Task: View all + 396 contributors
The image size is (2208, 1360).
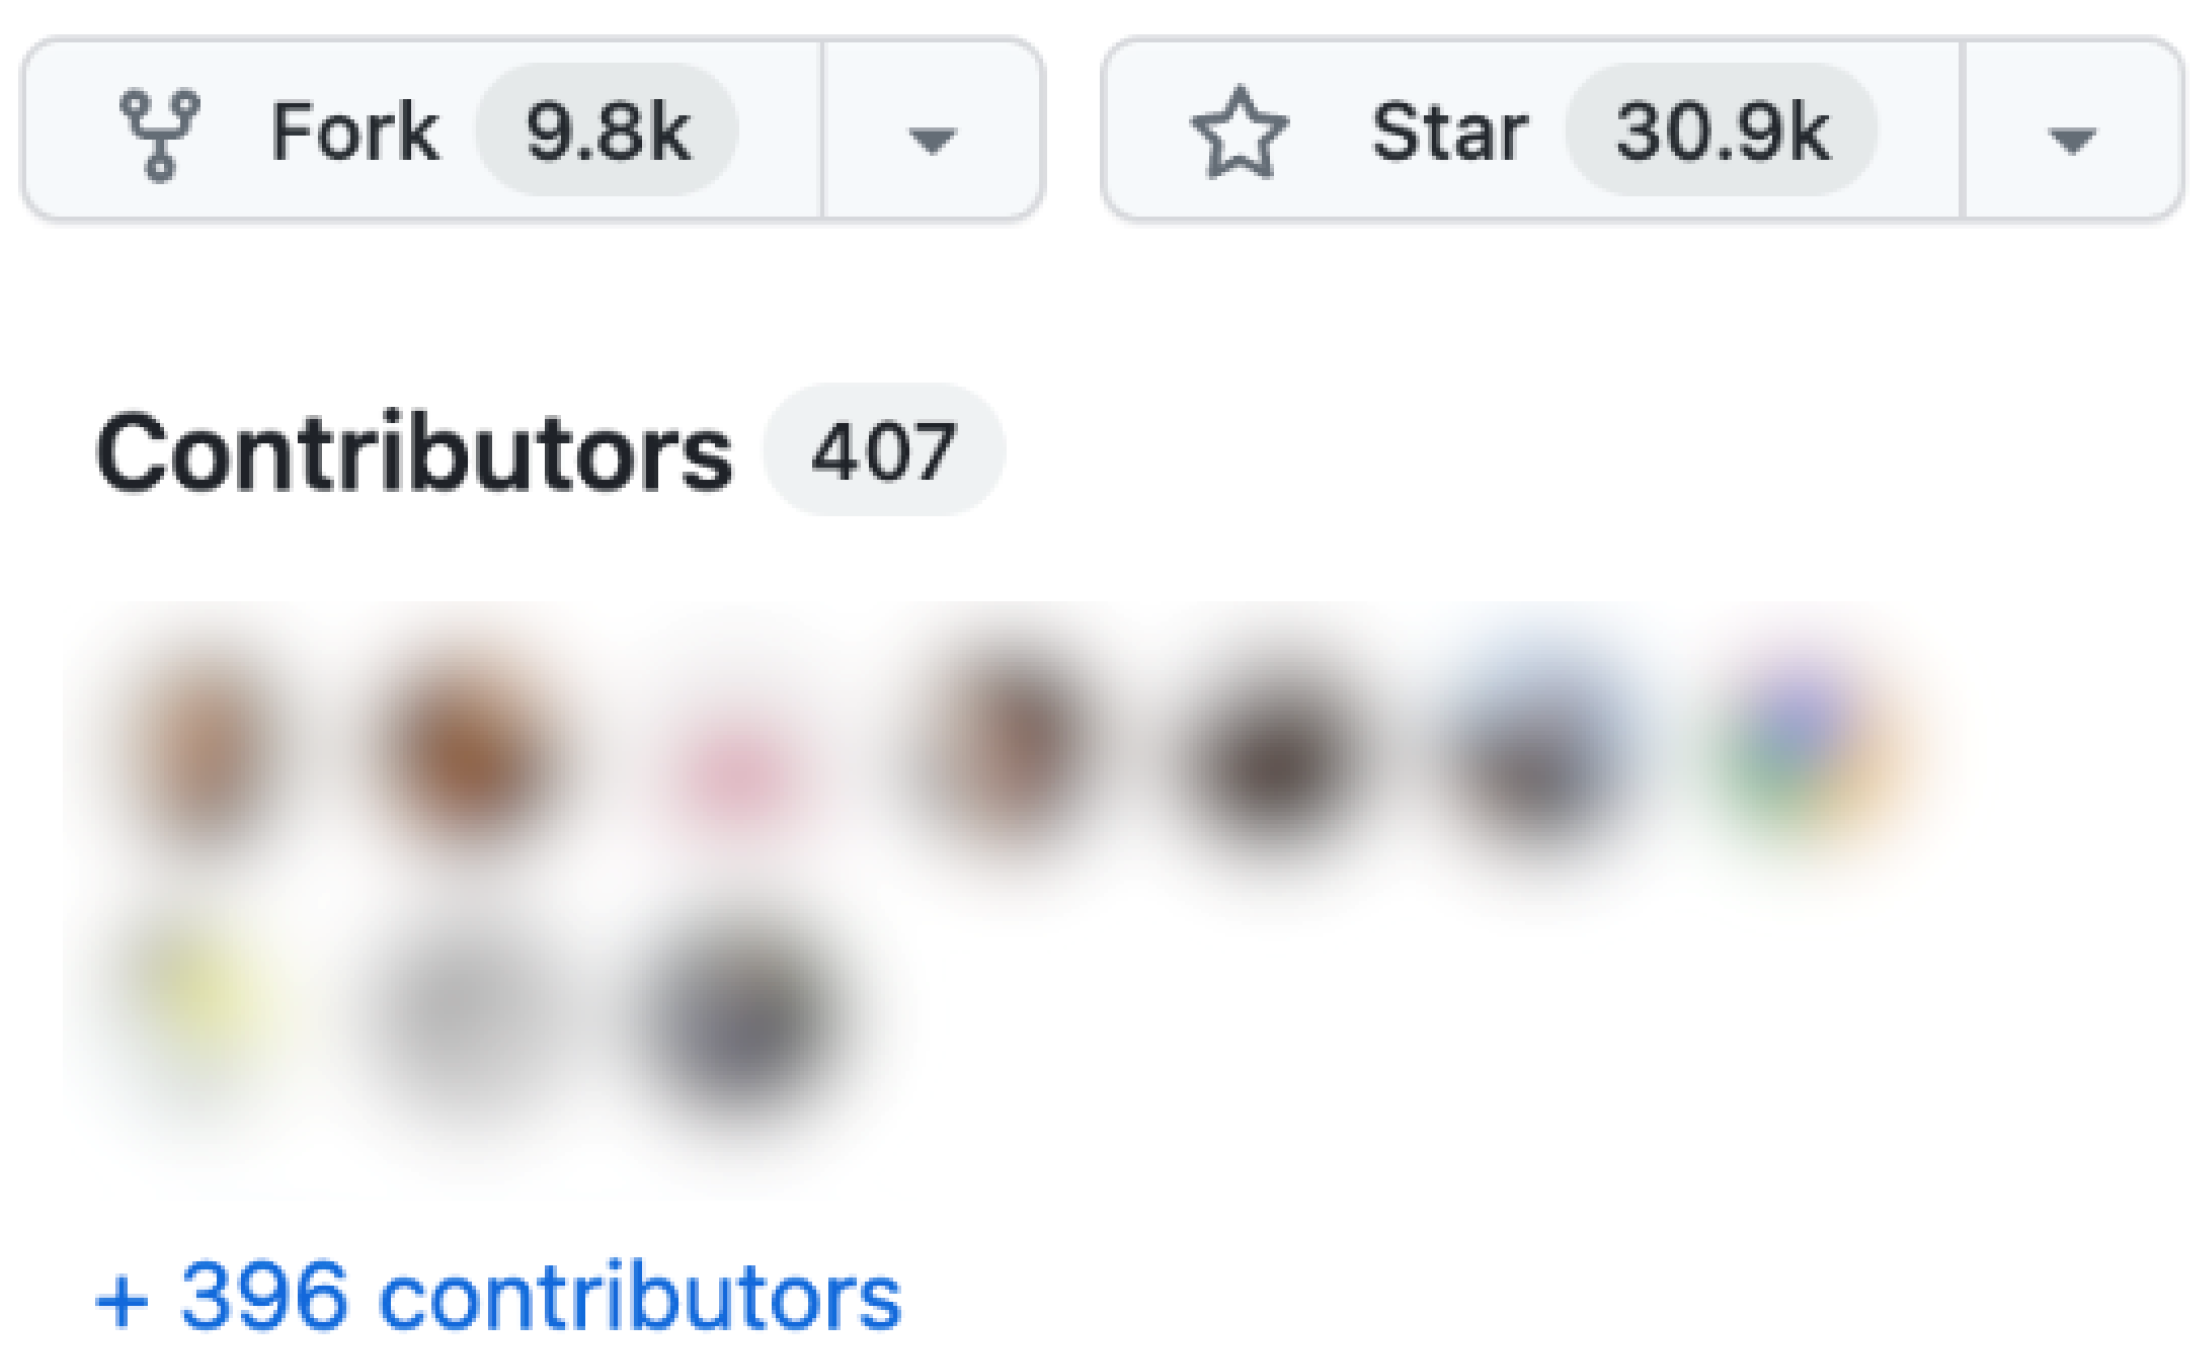Action: click(x=498, y=1297)
